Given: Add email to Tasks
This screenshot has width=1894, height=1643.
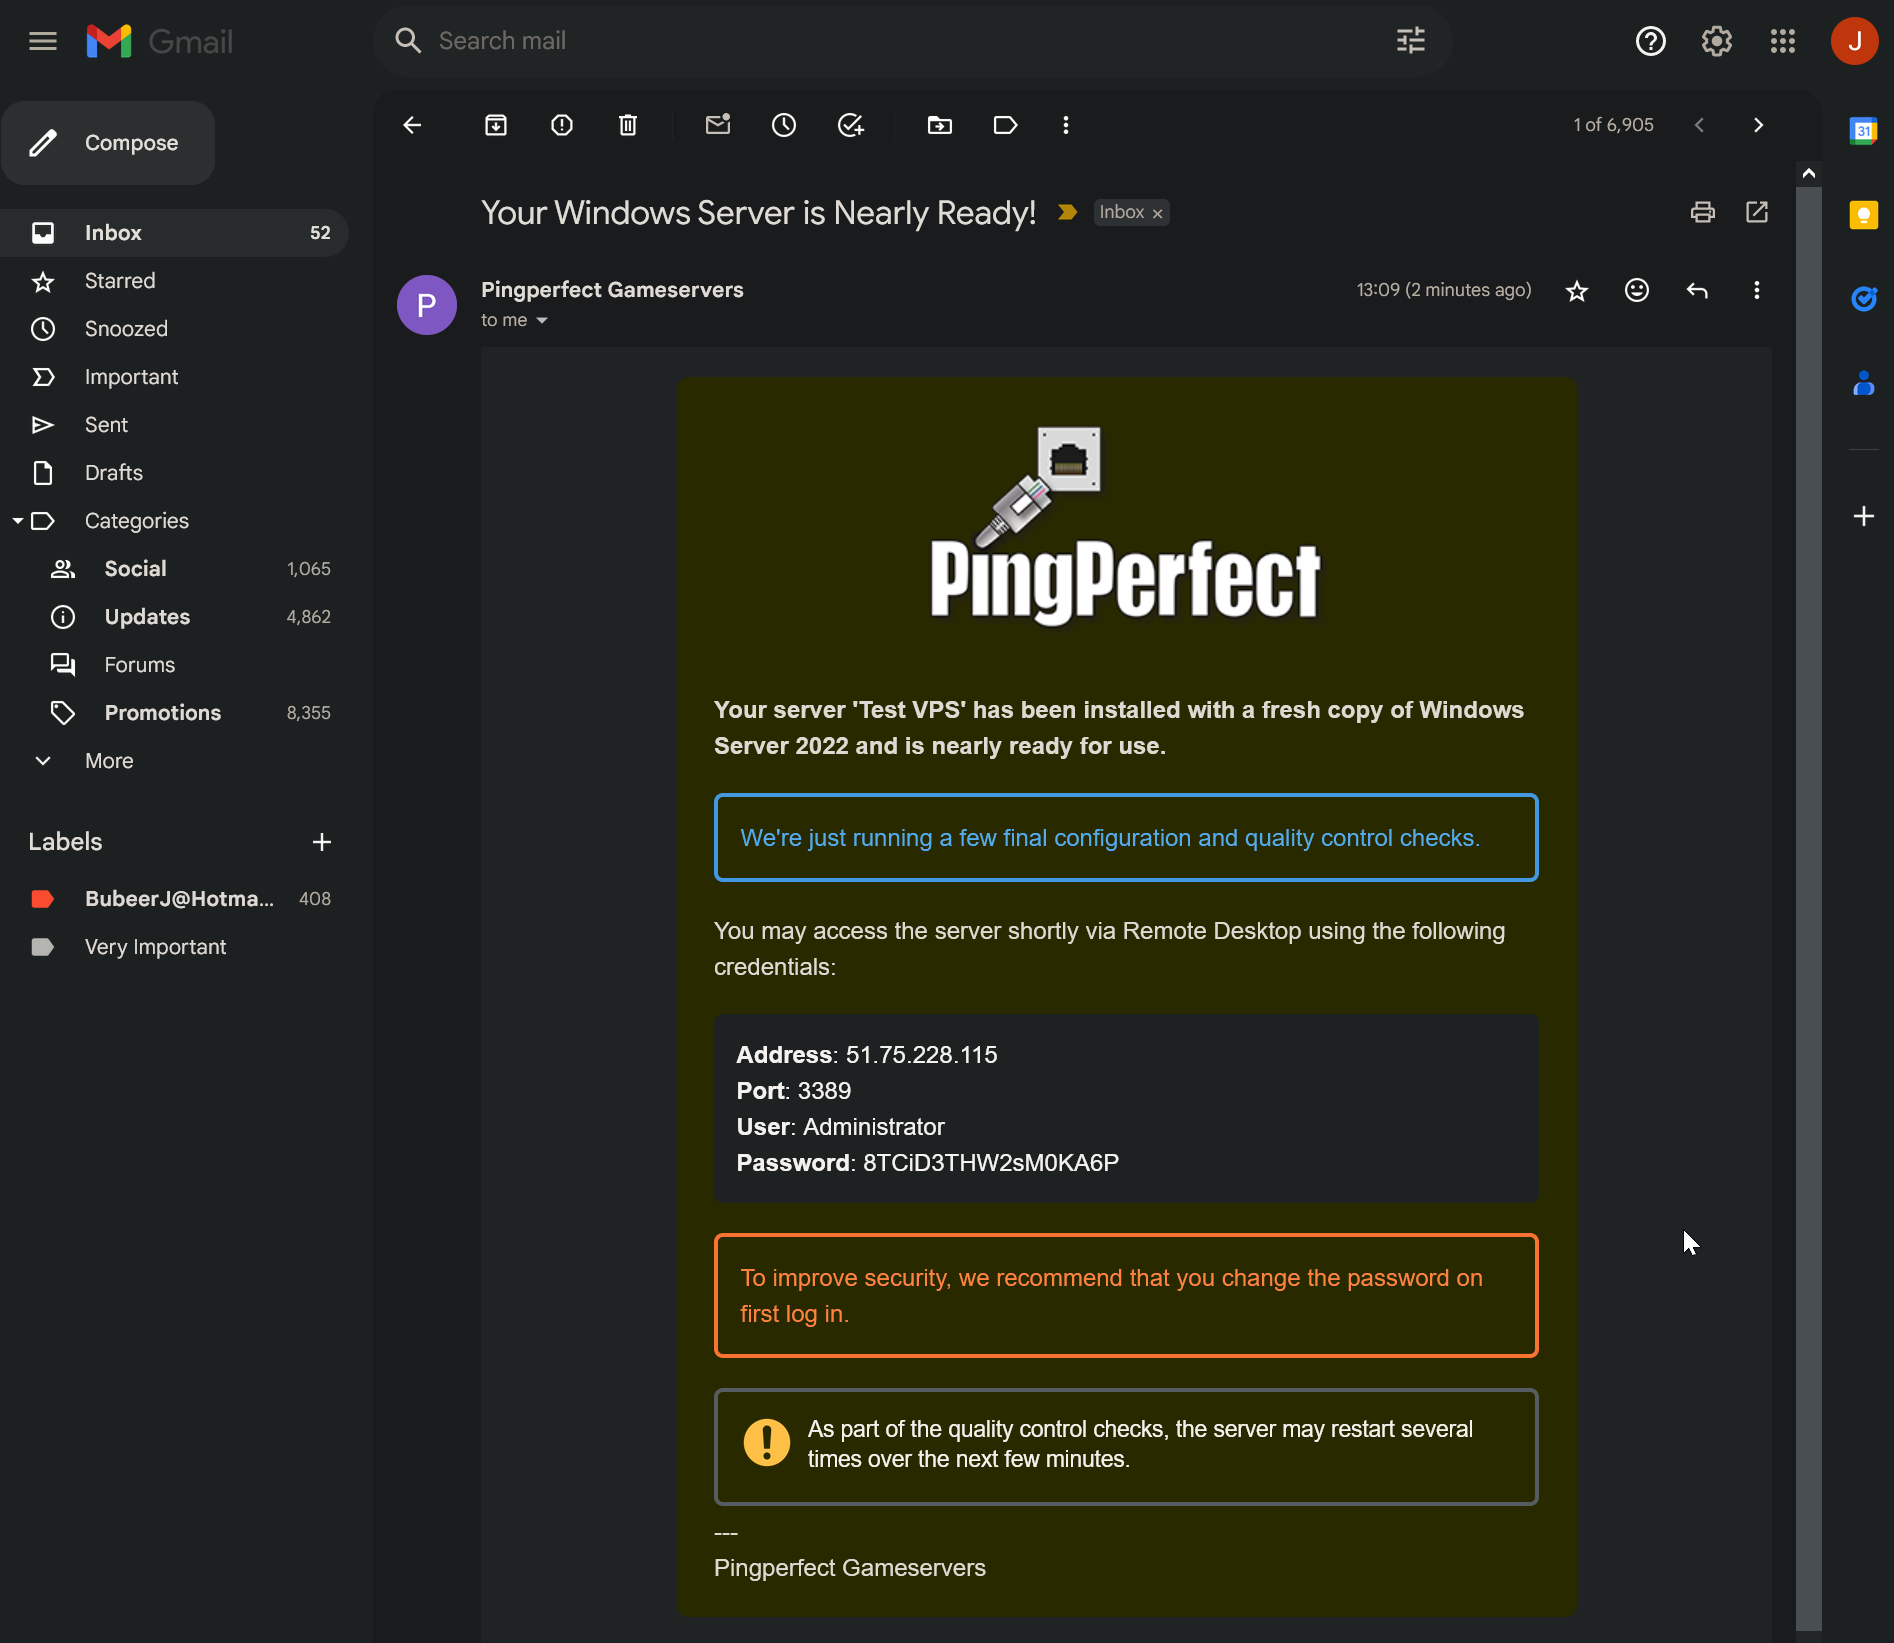Looking at the screenshot, I should (x=850, y=125).
